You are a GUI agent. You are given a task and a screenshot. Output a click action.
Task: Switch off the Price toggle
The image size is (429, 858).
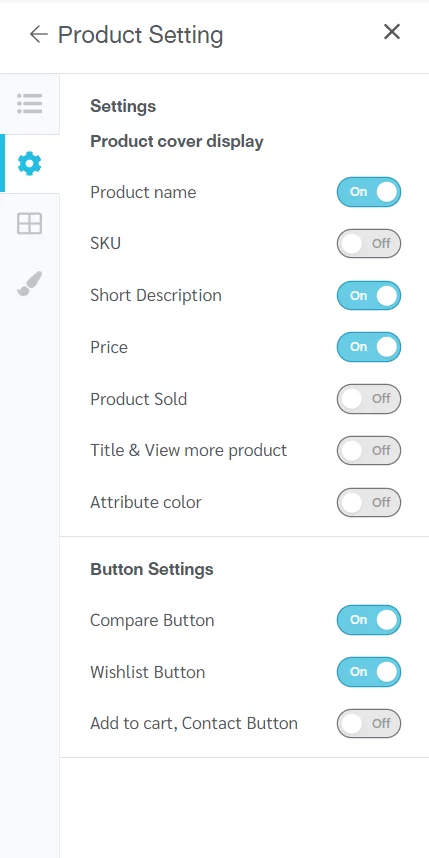click(369, 347)
